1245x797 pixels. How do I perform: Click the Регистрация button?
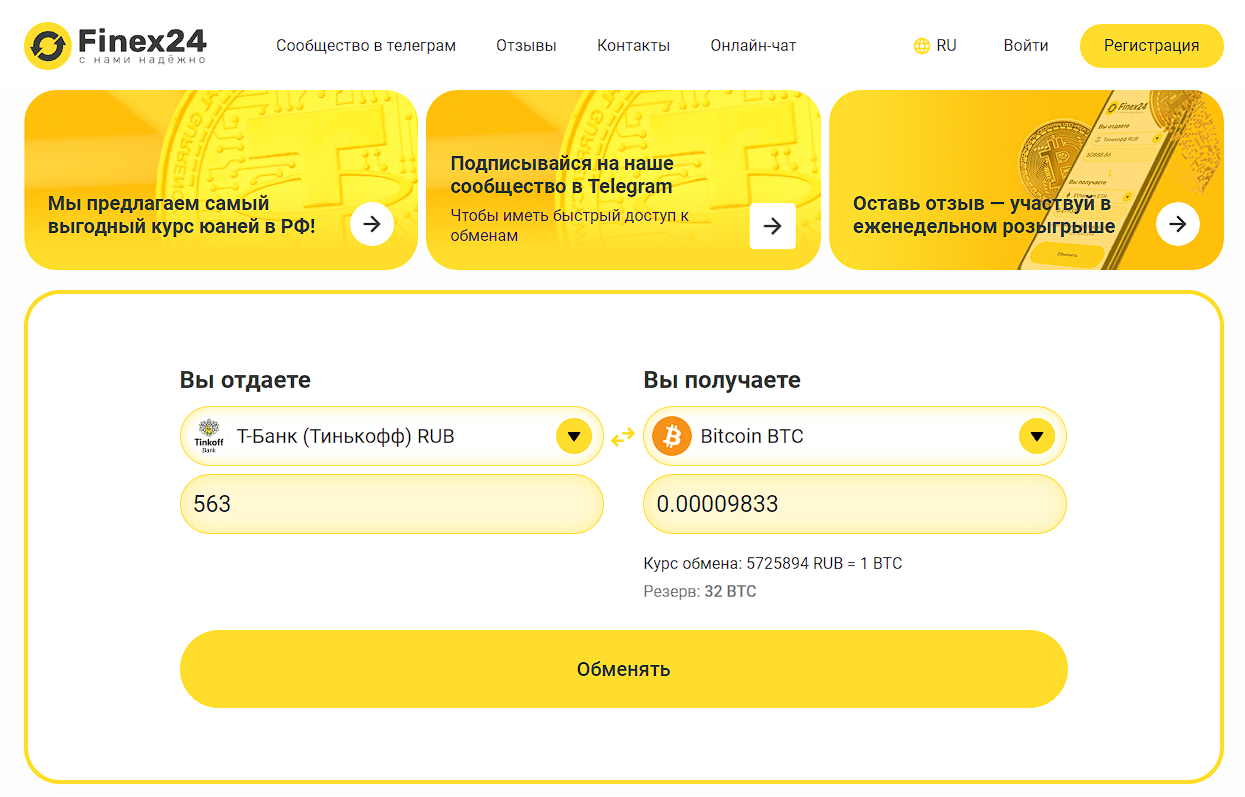point(1152,46)
